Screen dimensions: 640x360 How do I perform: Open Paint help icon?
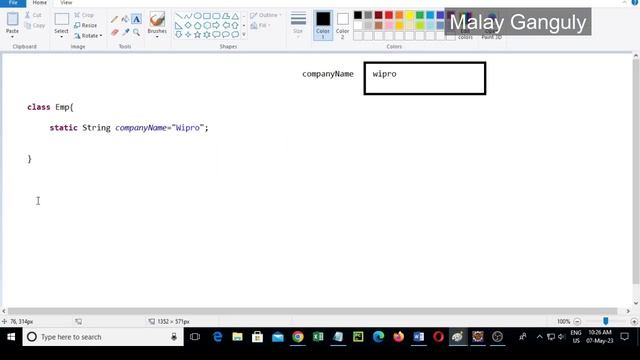tap(635, 2)
